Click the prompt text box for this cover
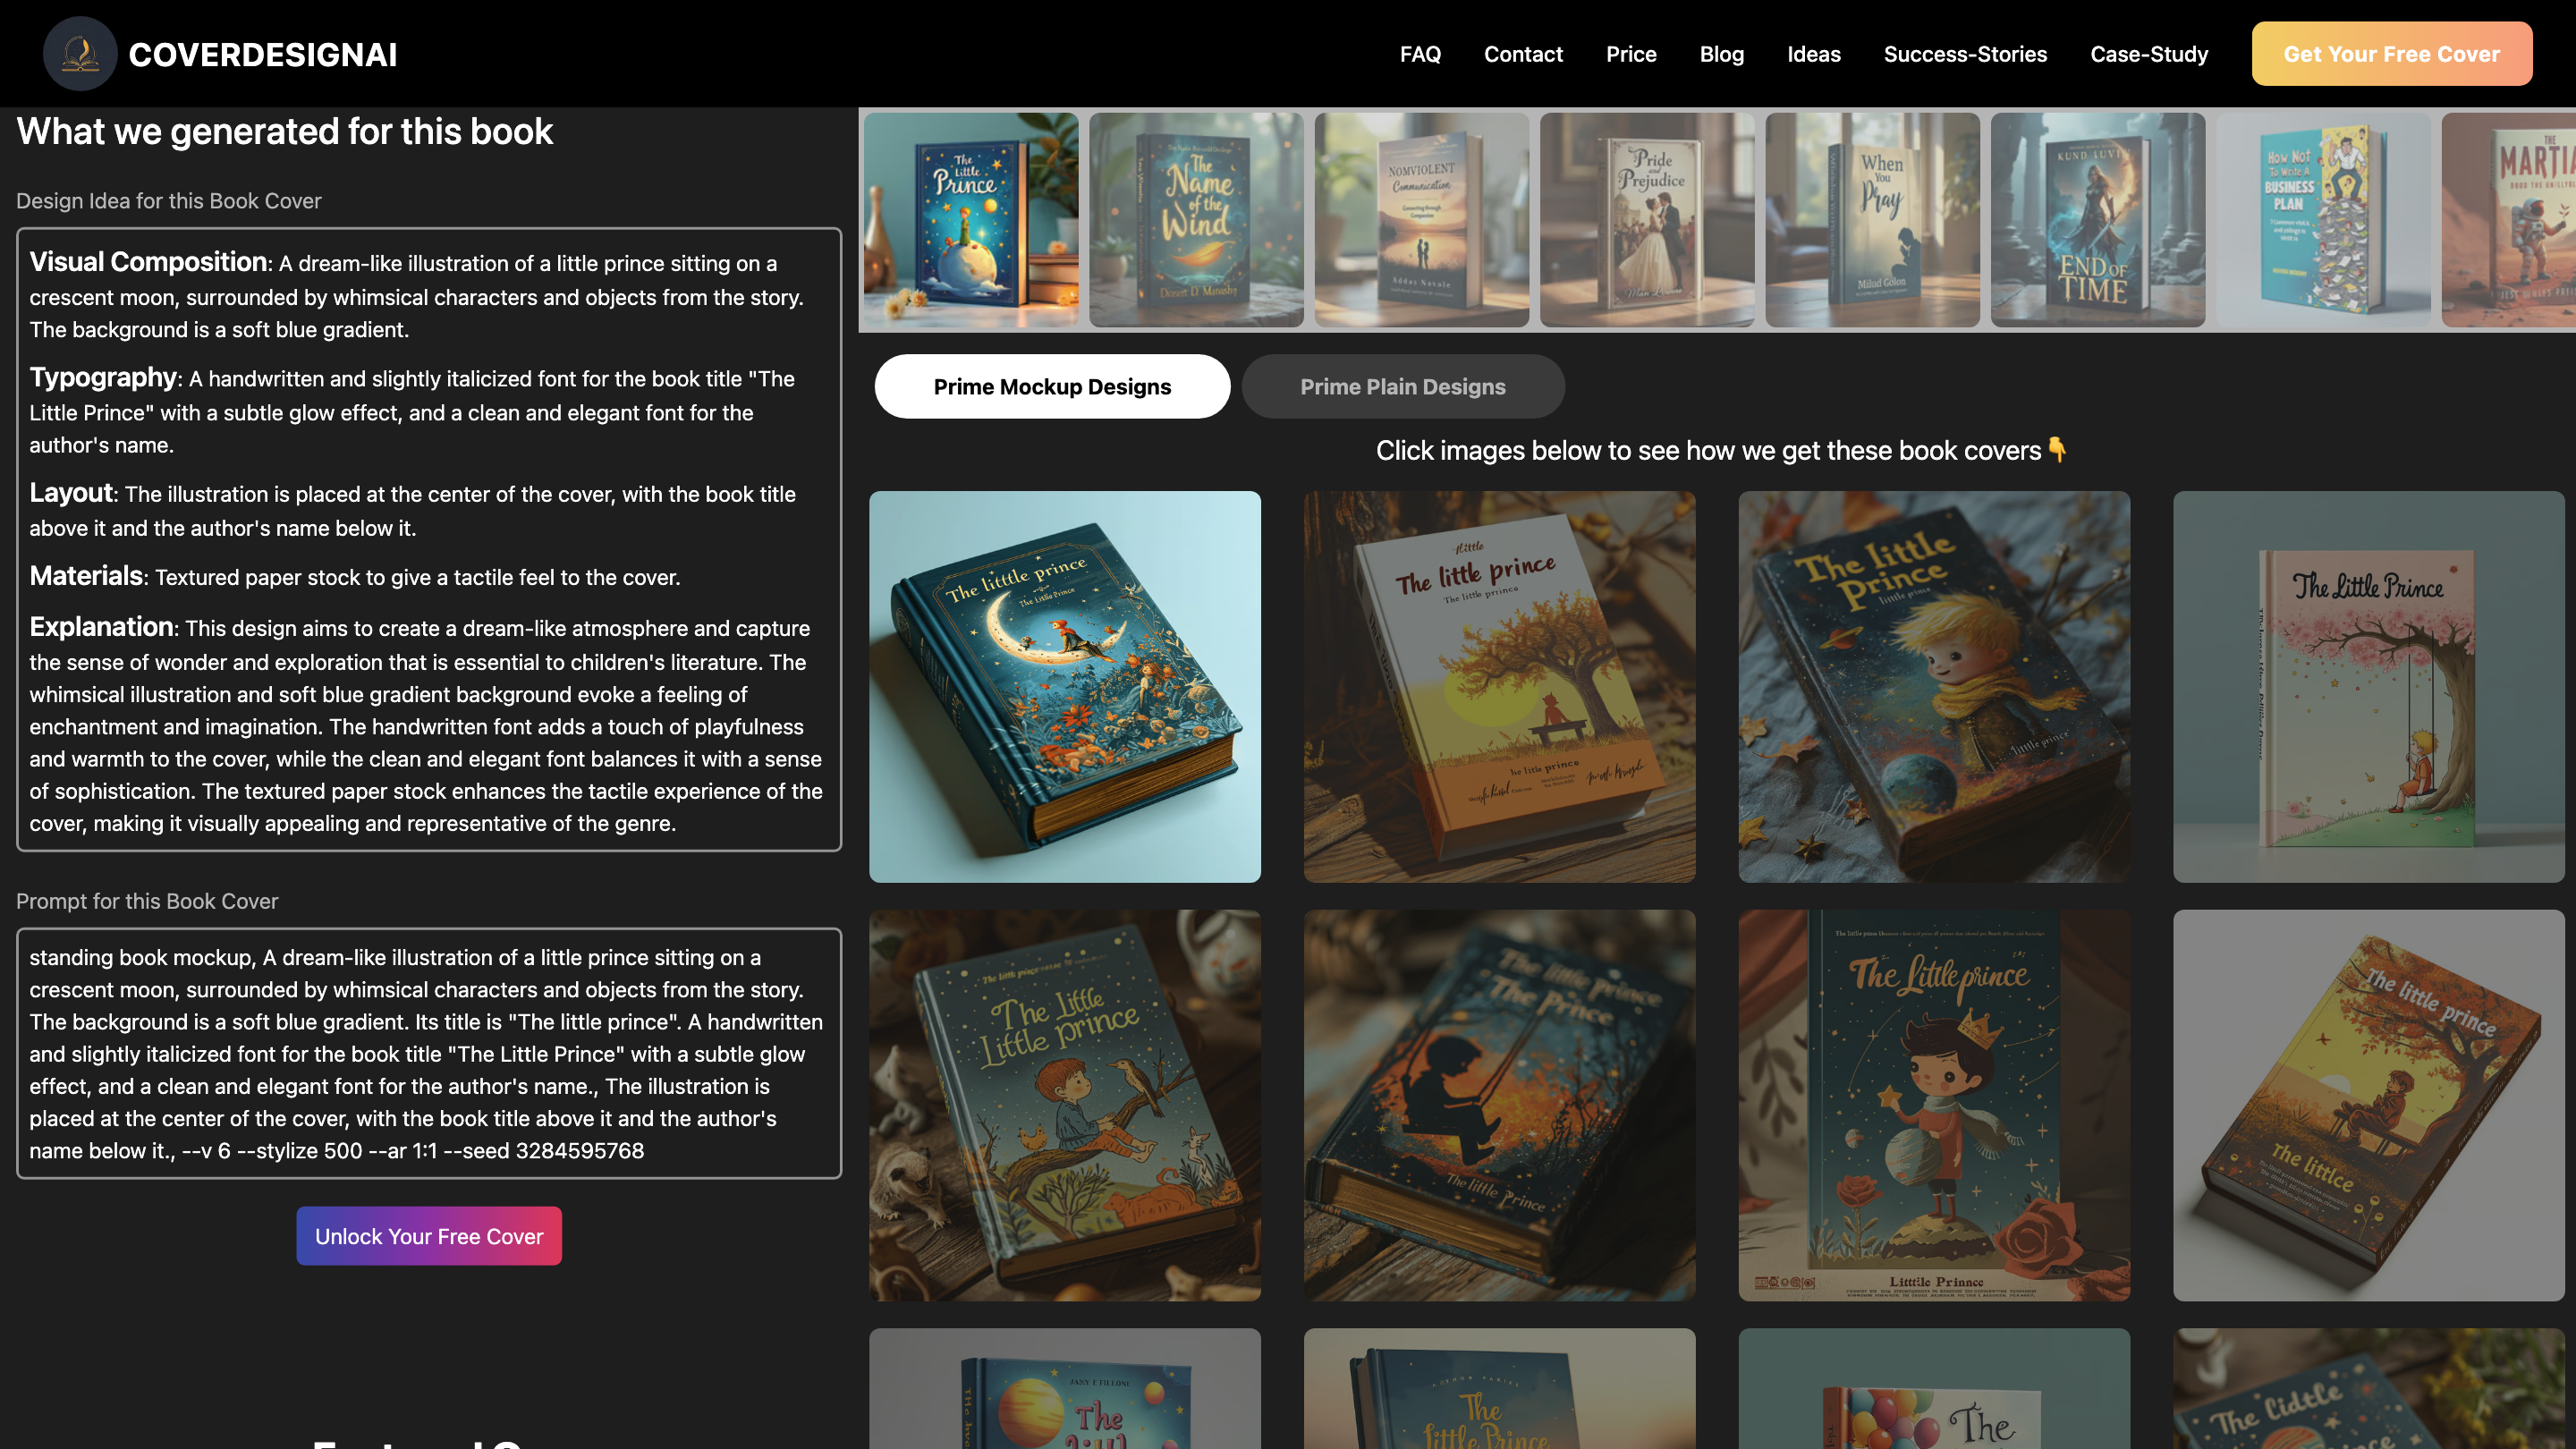 pos(428,1054)
